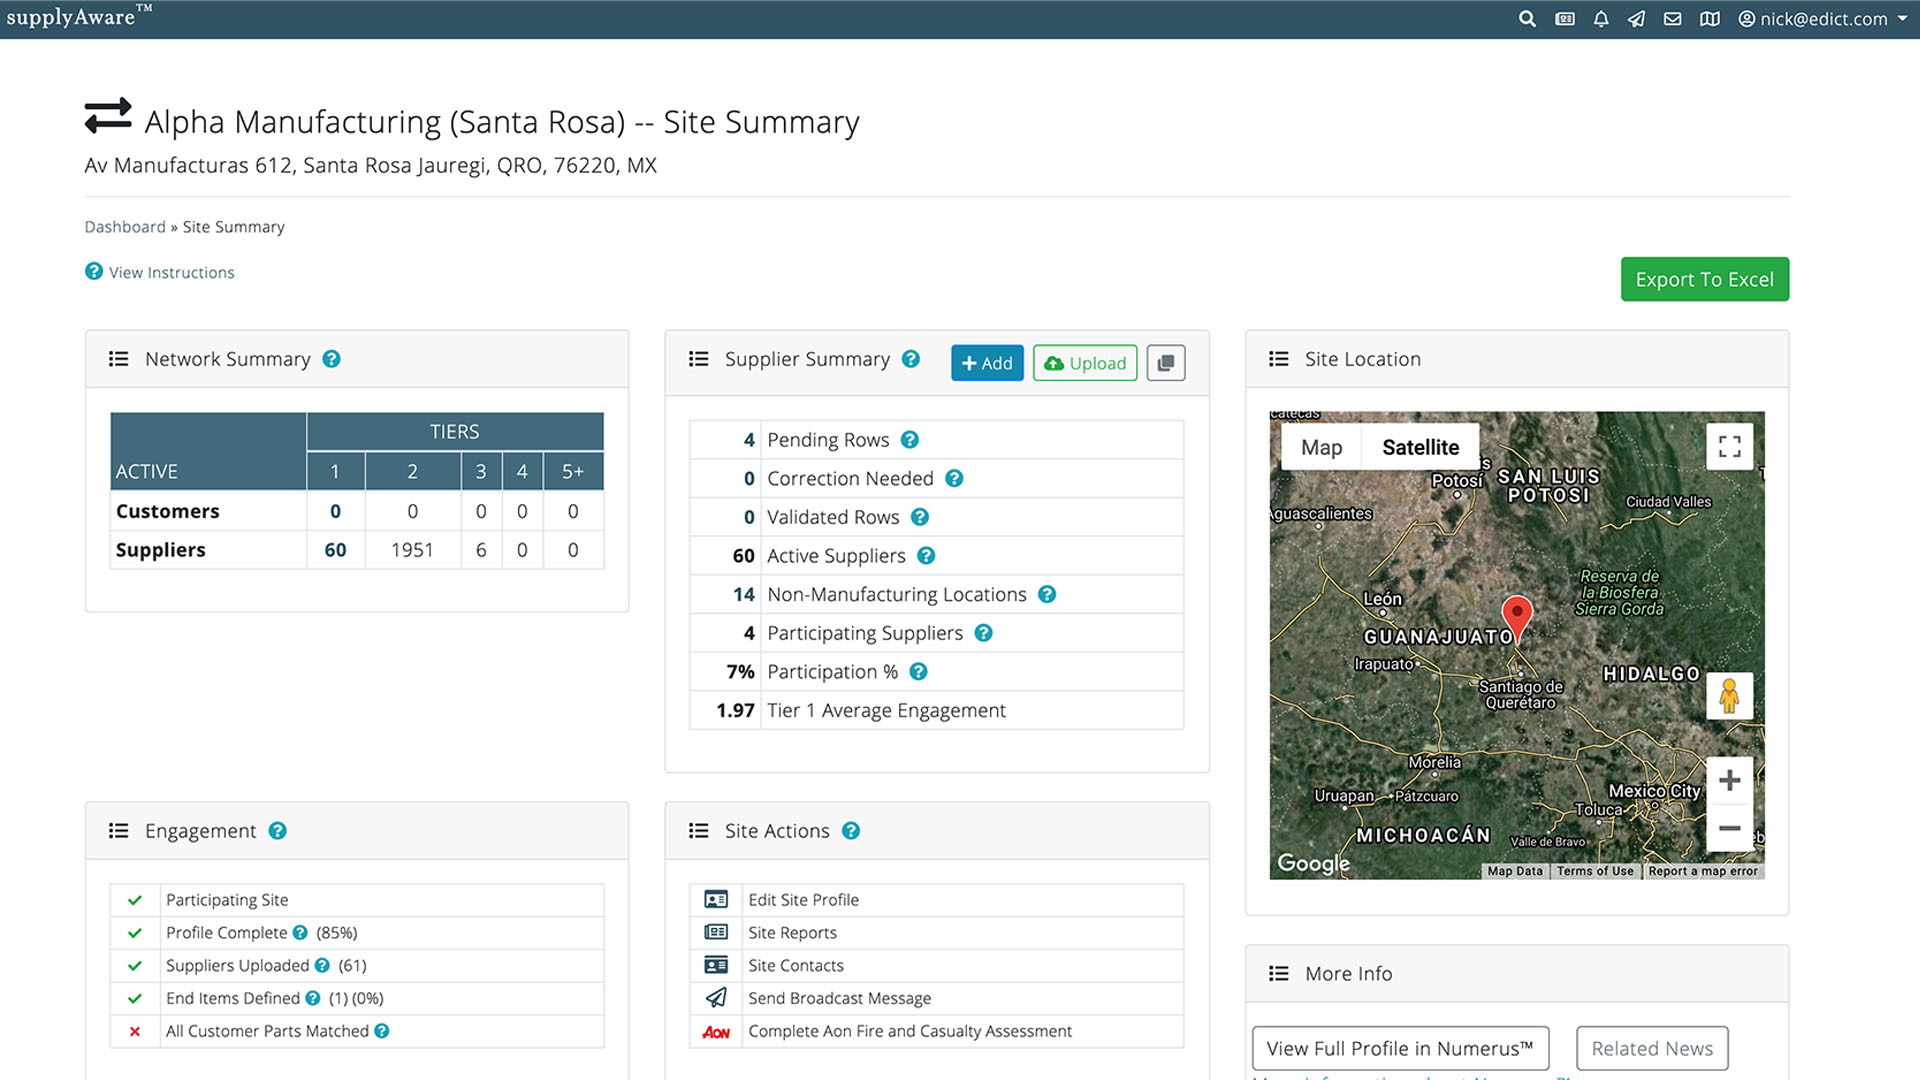
Task: Click the Export To Excel button
Action: 1704,279
